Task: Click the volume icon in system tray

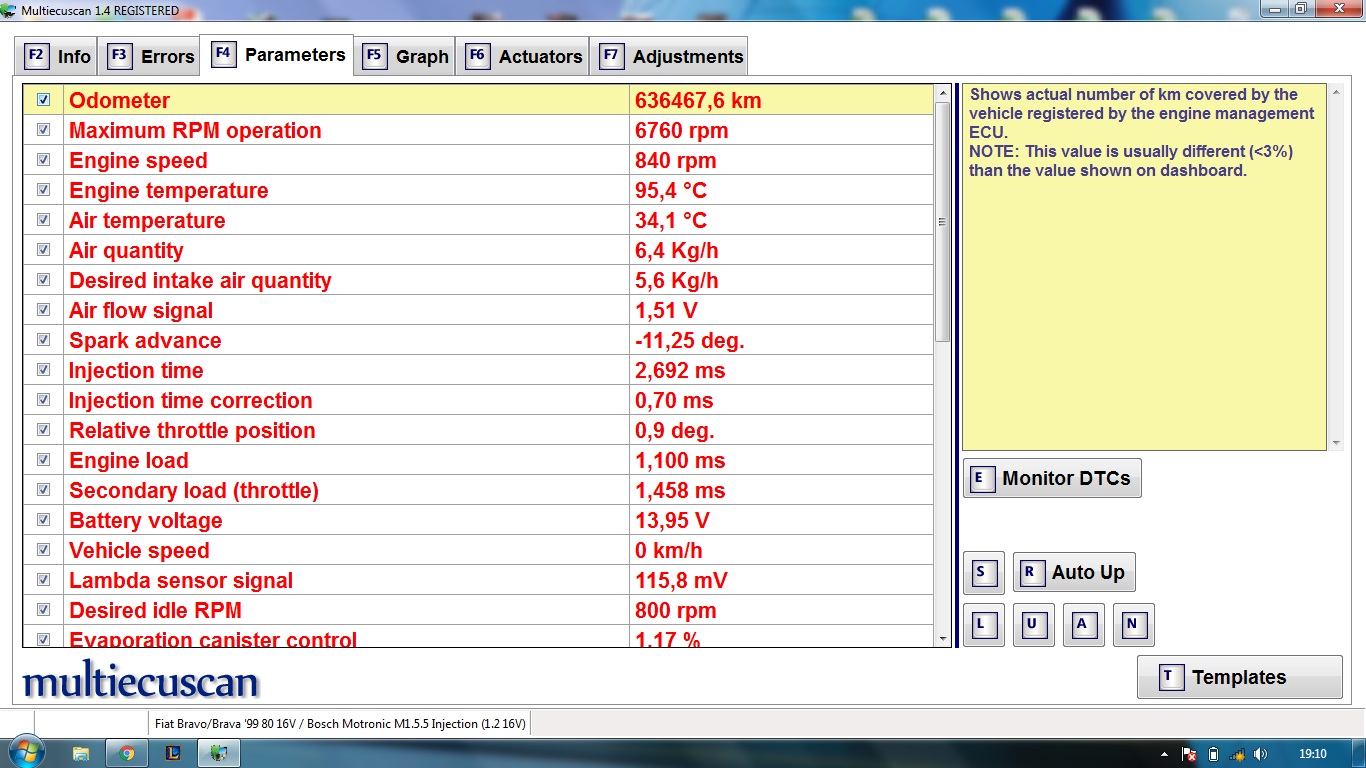Action: (x=1260, y=754)
